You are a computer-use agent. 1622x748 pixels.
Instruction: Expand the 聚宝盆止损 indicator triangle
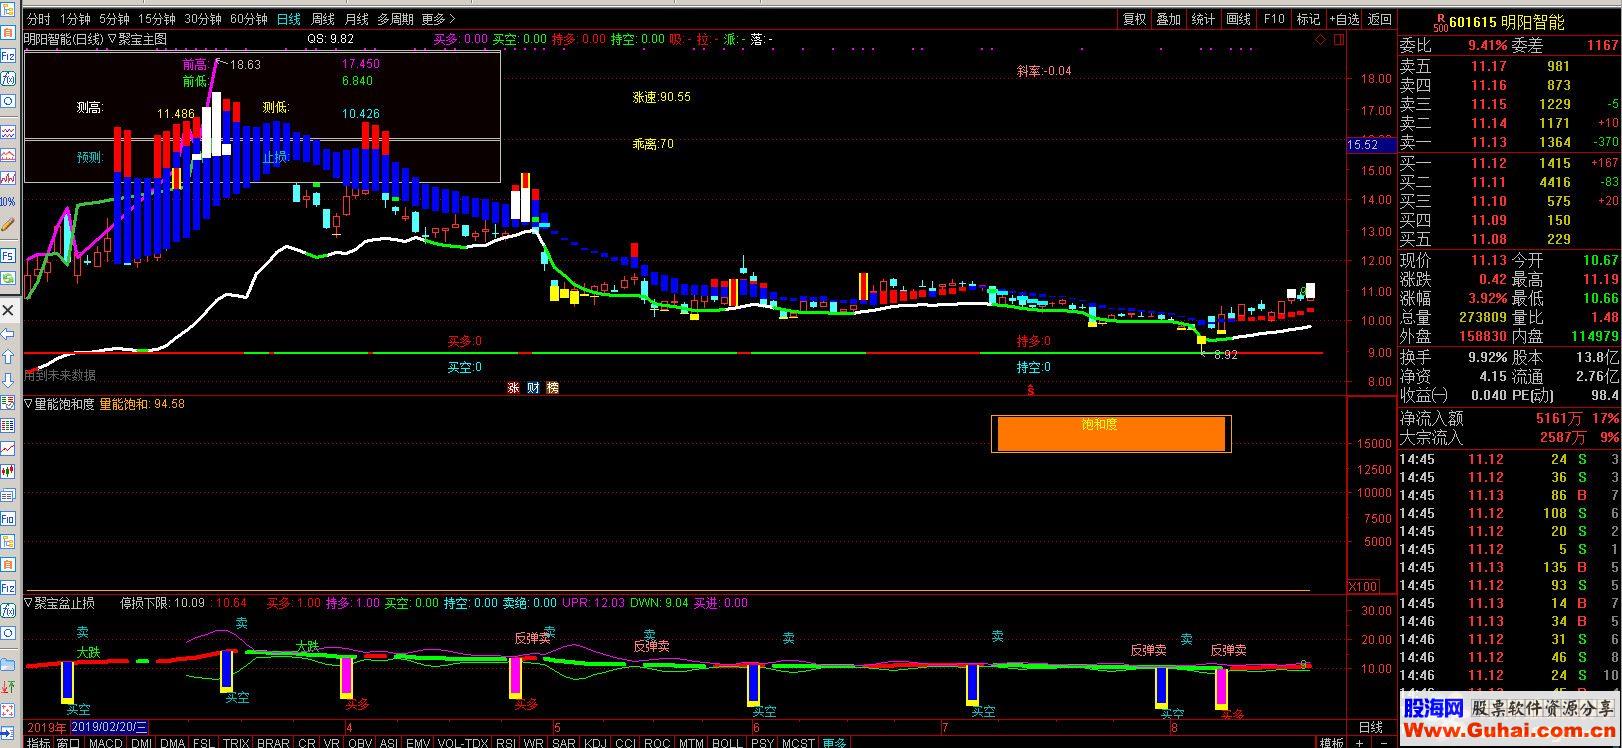point(28,603)
